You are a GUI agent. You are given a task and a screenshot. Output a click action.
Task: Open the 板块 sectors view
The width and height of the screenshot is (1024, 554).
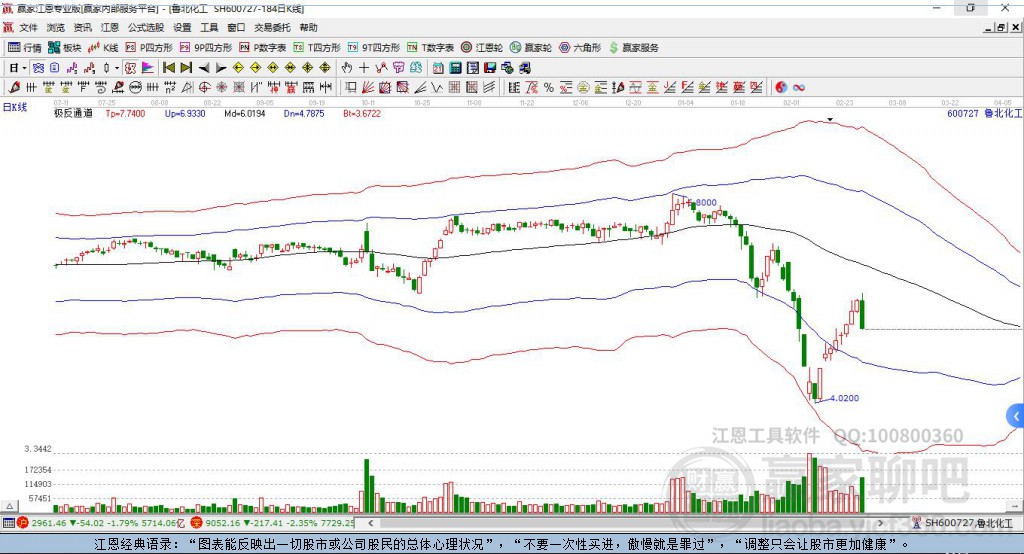[x=64, y=48]
